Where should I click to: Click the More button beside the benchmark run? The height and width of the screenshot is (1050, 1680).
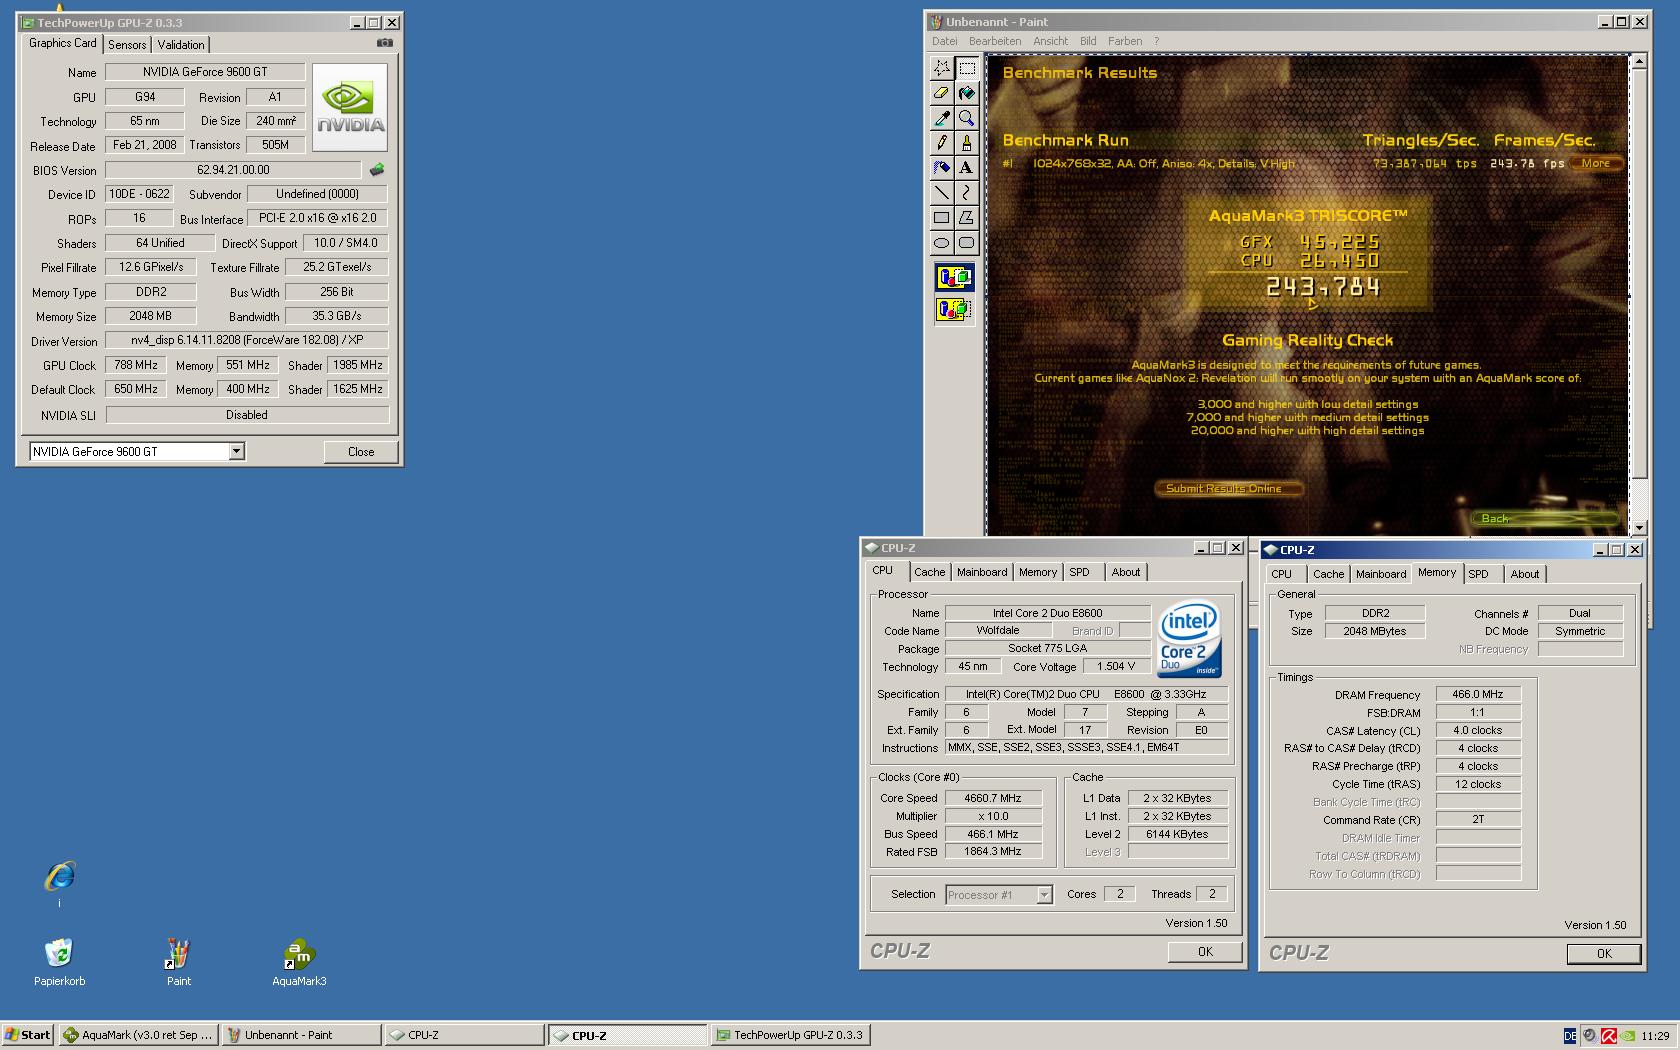point(1595,163)
